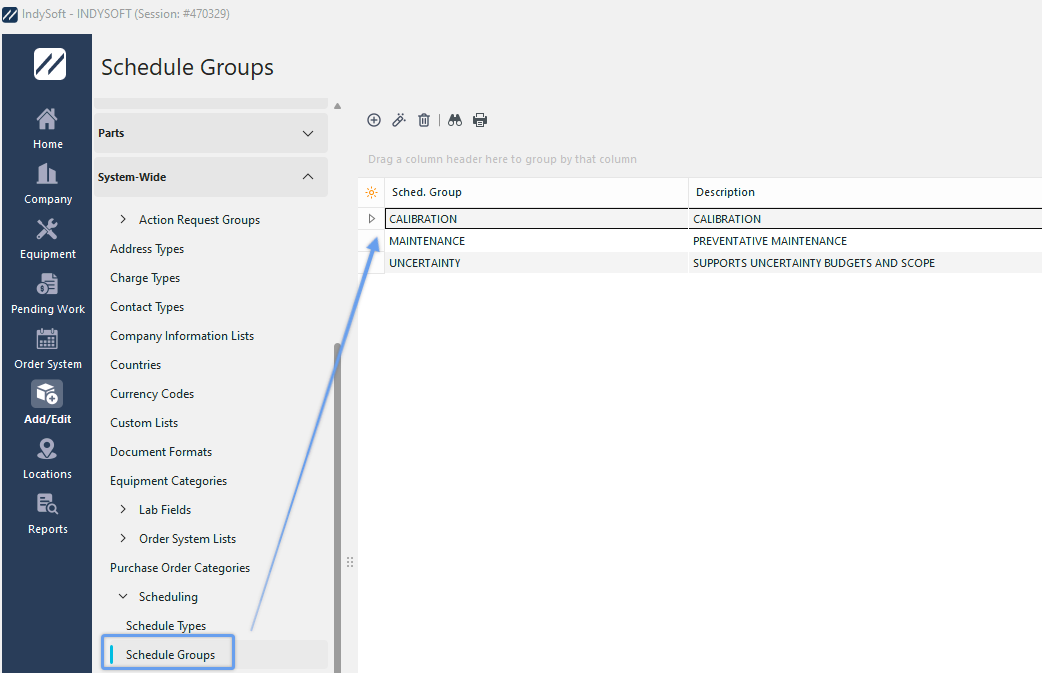
Task: Open Currency Codes list
Action: point(152,393)
